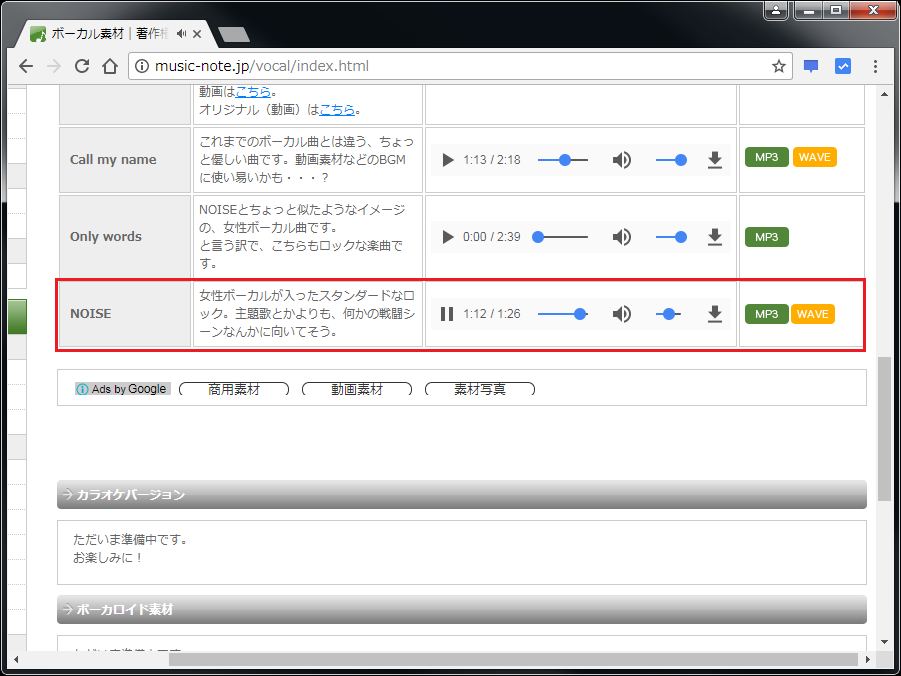The height and width of the screenshot is (676, 901).
Task: Click the 素材写真 ad link
Action: [480, 389]
